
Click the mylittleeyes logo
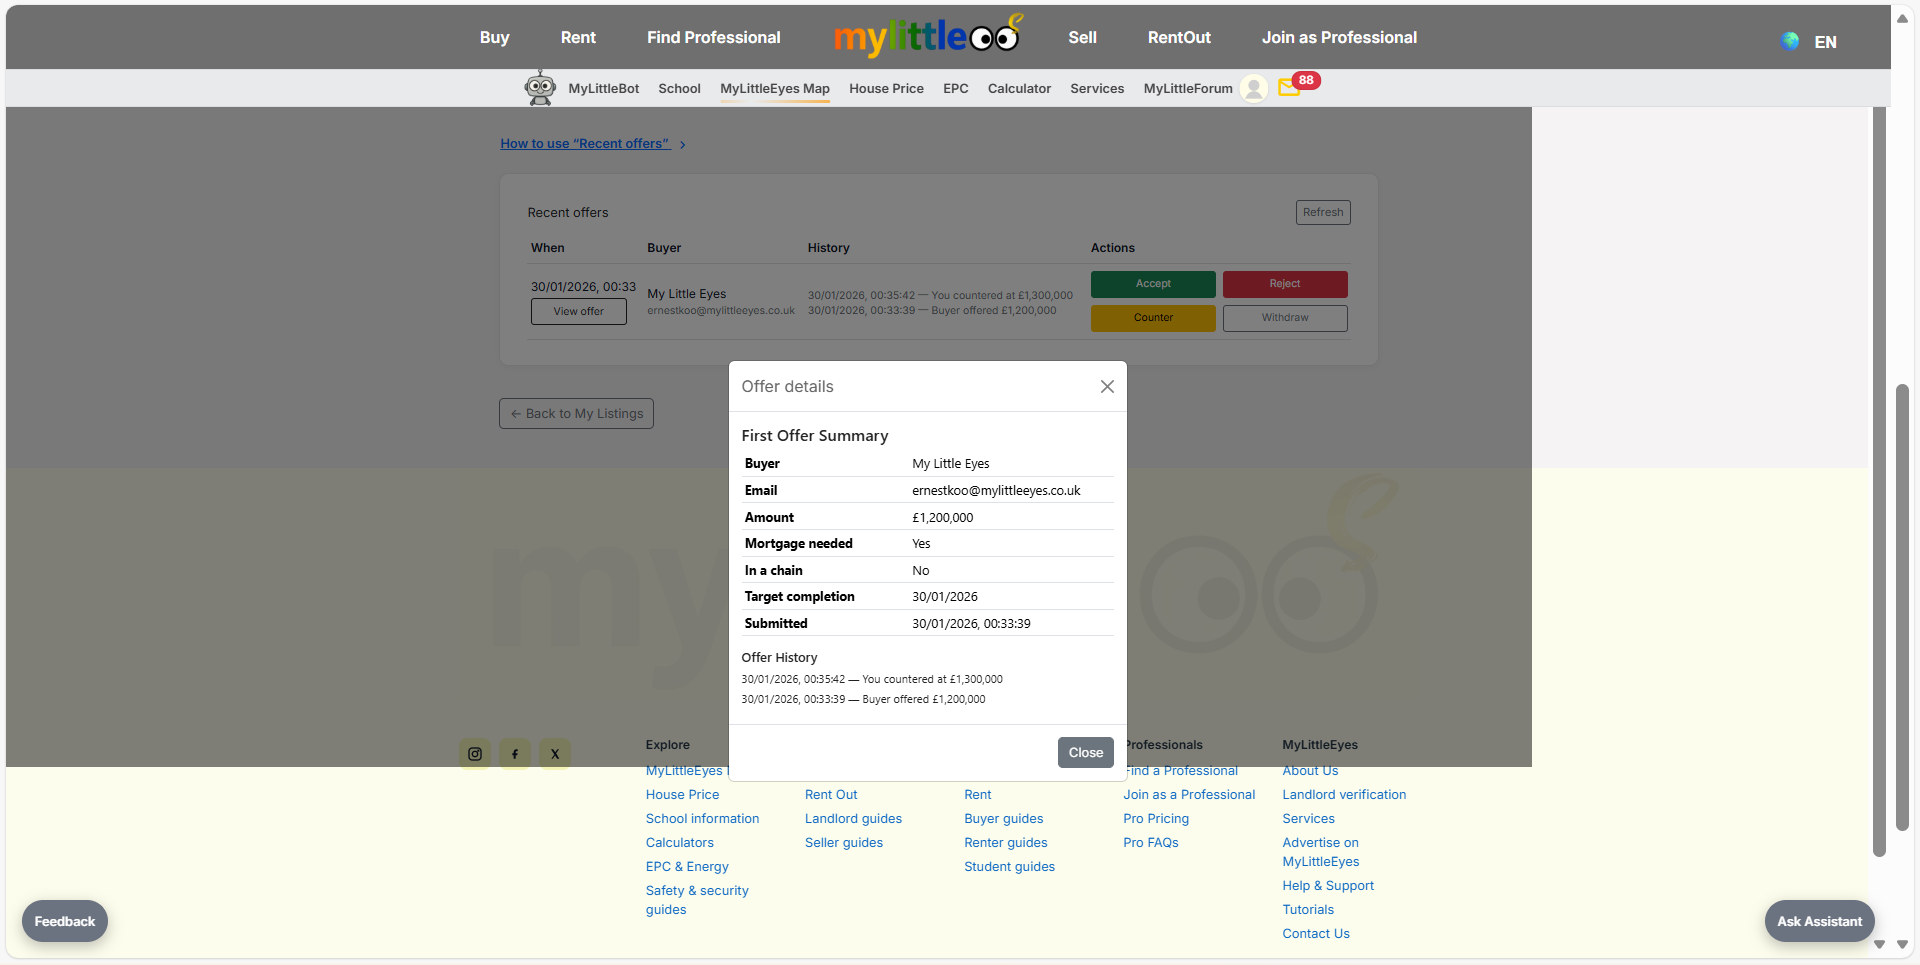(927, 37)
